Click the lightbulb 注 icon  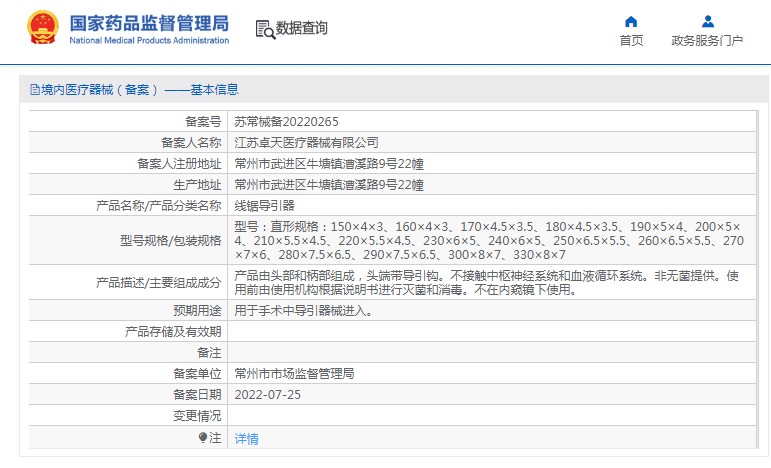(203, 437)
